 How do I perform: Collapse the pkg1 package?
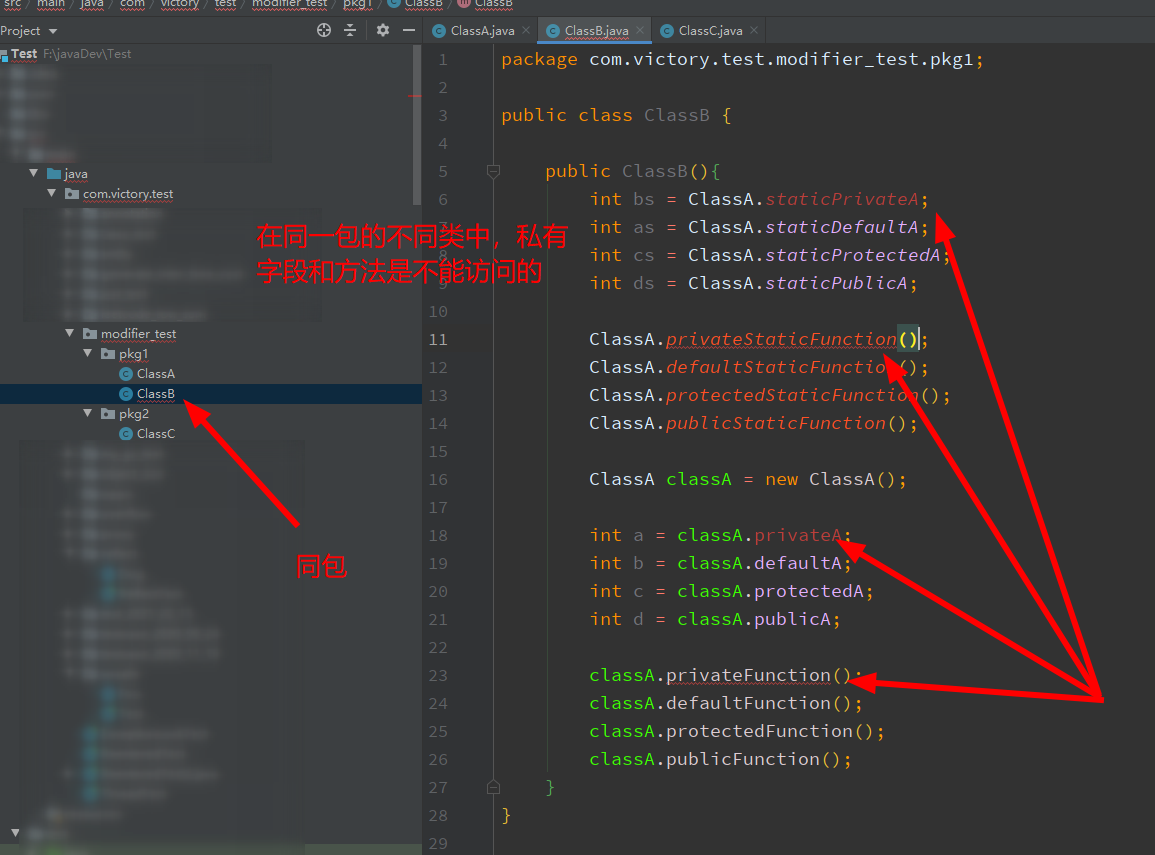(88, 353)
